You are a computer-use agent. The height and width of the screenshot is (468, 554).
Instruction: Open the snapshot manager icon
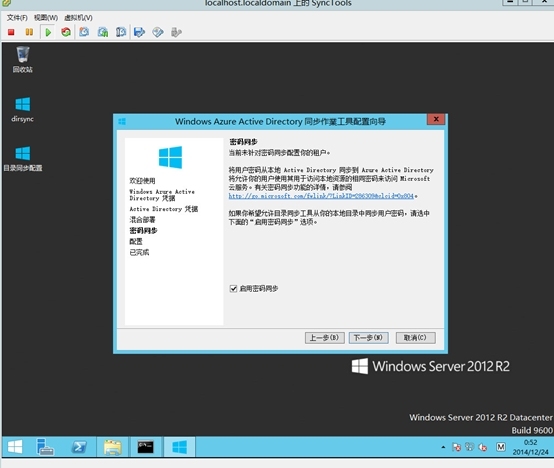pyautogui.click(x=121, y=32)
